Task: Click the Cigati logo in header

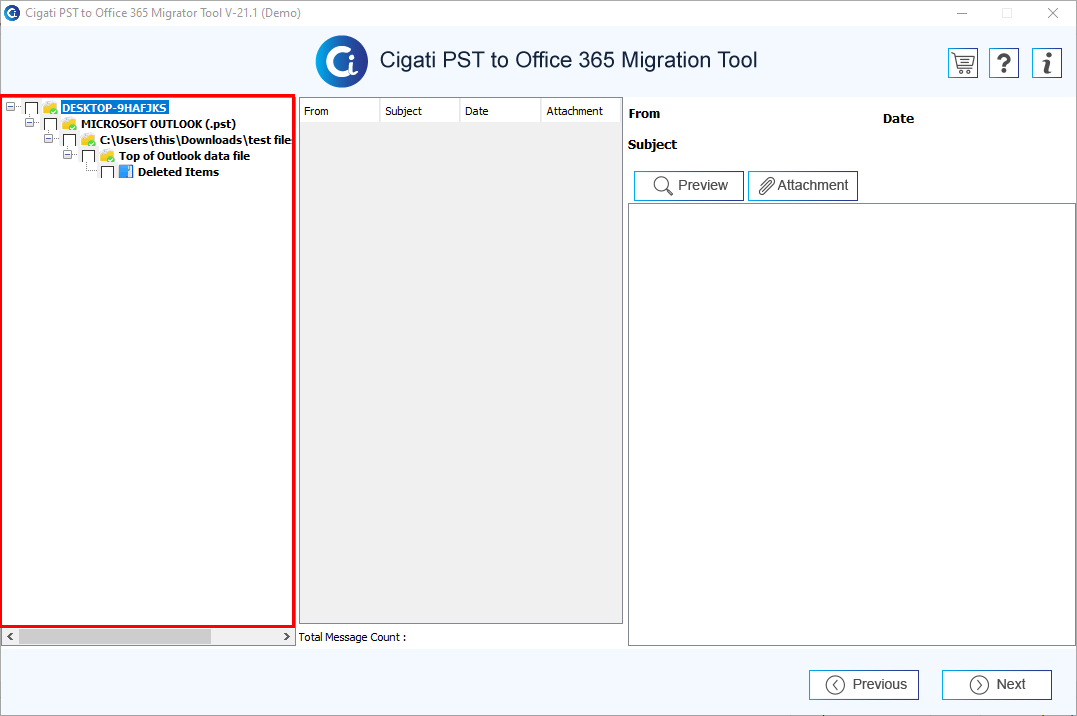Action: 341,61
